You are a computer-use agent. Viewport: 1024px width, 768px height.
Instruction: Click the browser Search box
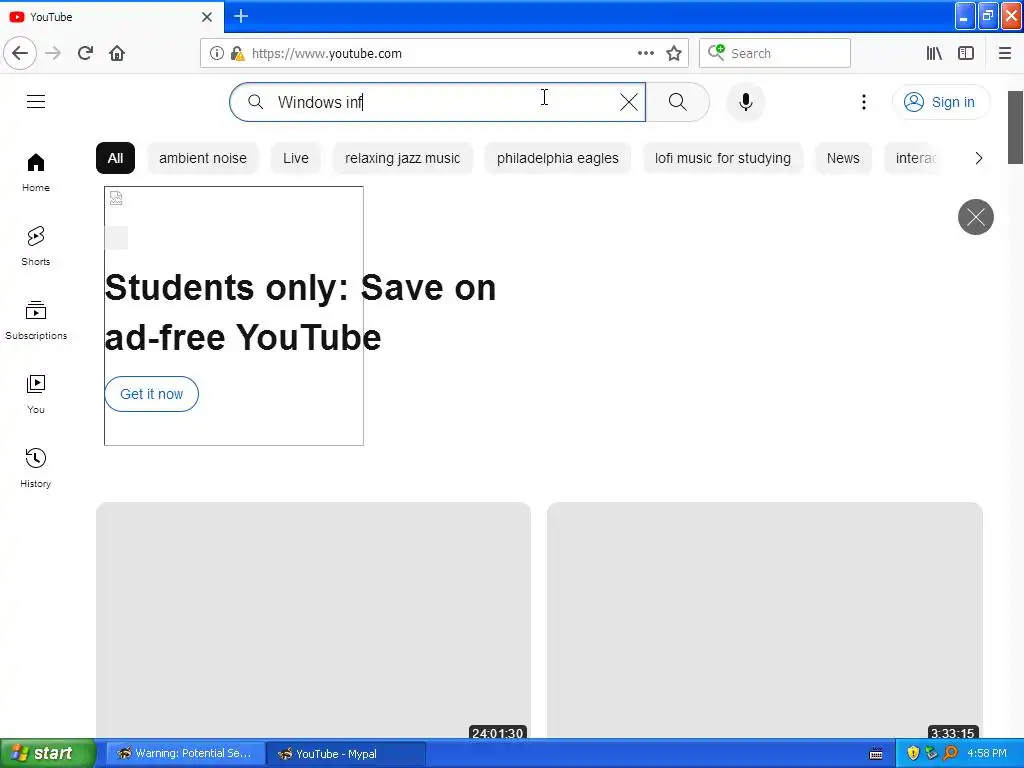tap(775, 53)
